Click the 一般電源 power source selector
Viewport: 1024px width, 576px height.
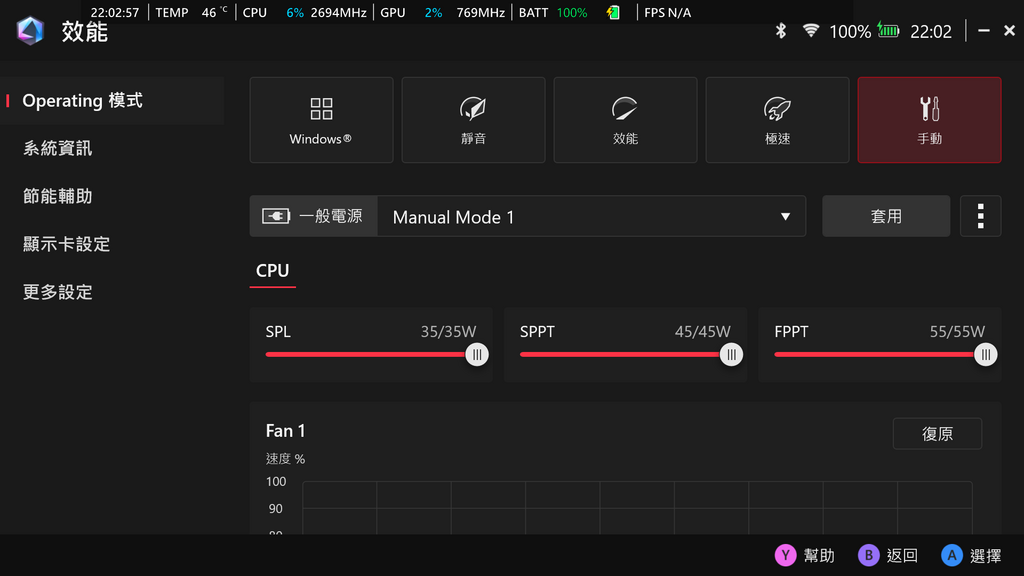[x=313, y=216]
